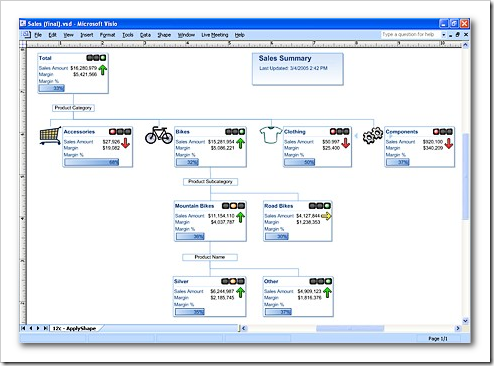Click the traffic light indicator in Bikes card
Viewport: 494px width, 366px height.
[x=235, y=132]
